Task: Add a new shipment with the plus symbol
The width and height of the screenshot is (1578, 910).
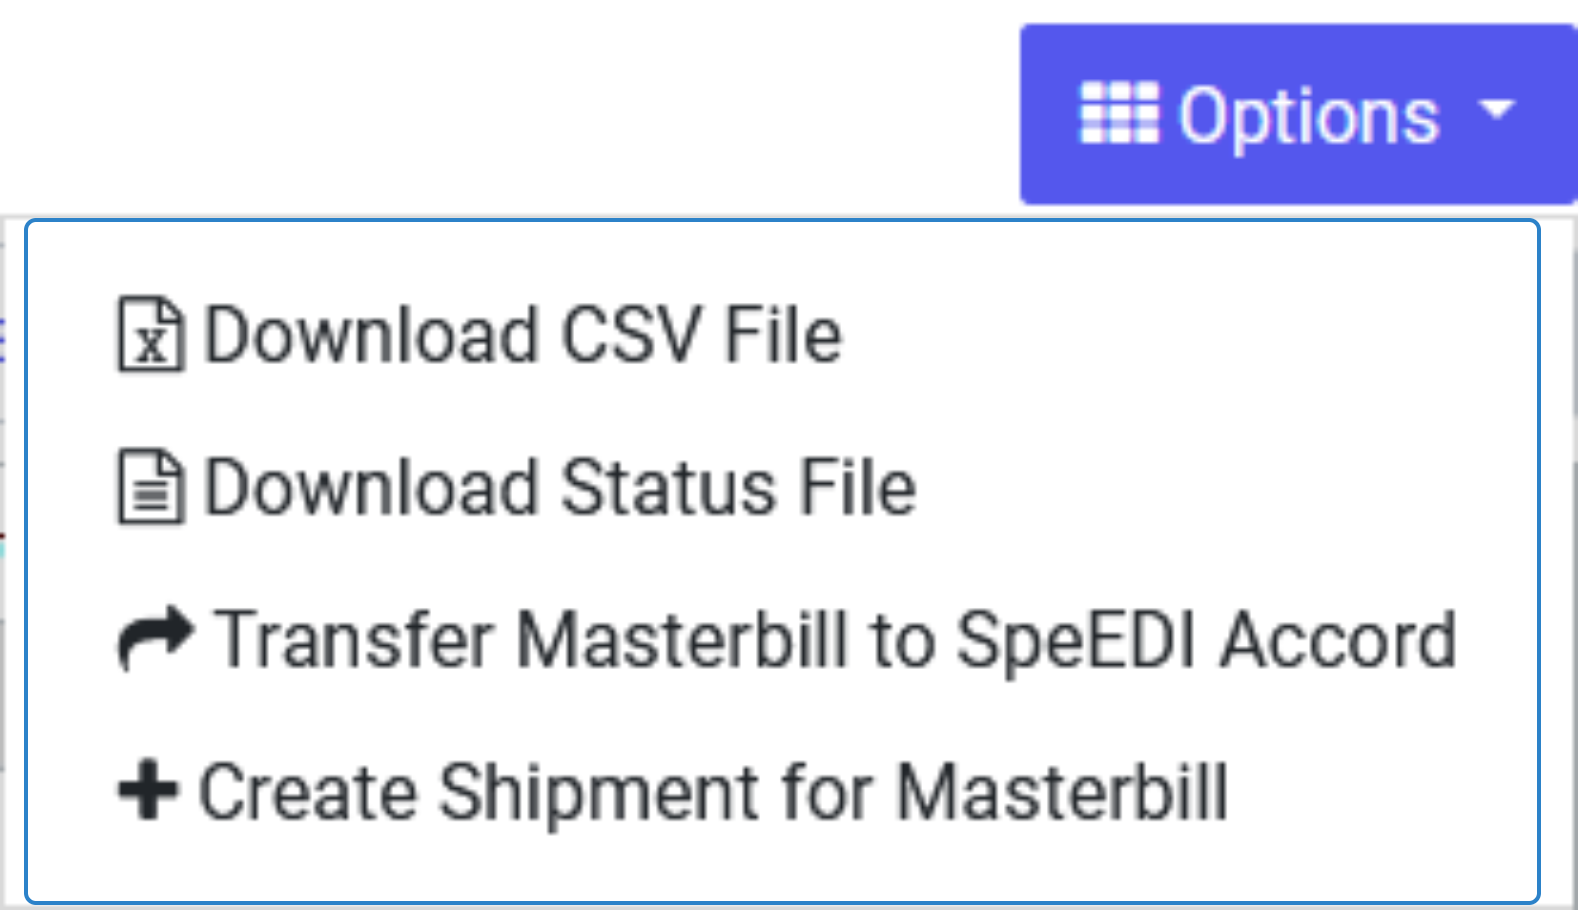Action: coord(148,791)
